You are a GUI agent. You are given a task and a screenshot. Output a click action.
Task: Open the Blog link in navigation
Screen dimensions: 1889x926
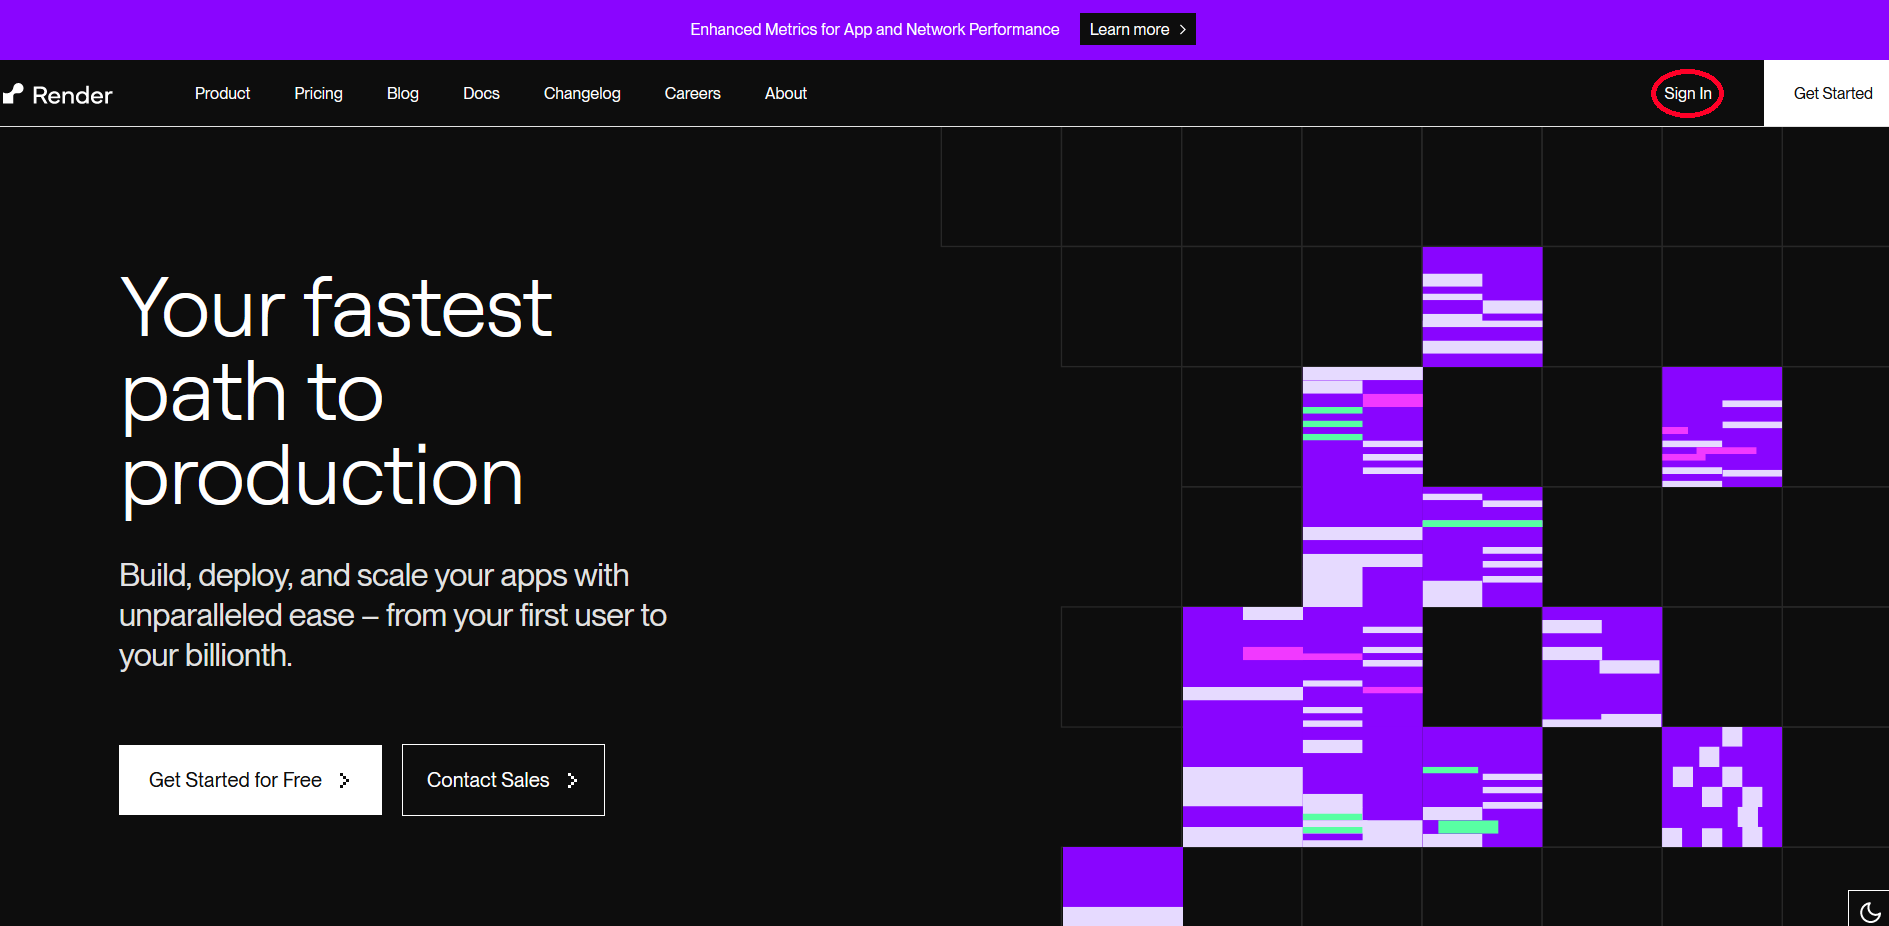[x=402, y=93]
